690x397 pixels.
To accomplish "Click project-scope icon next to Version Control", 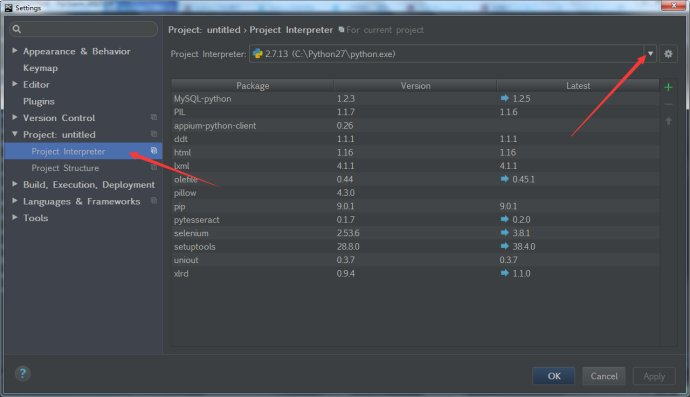I will (x=154, y=117).
